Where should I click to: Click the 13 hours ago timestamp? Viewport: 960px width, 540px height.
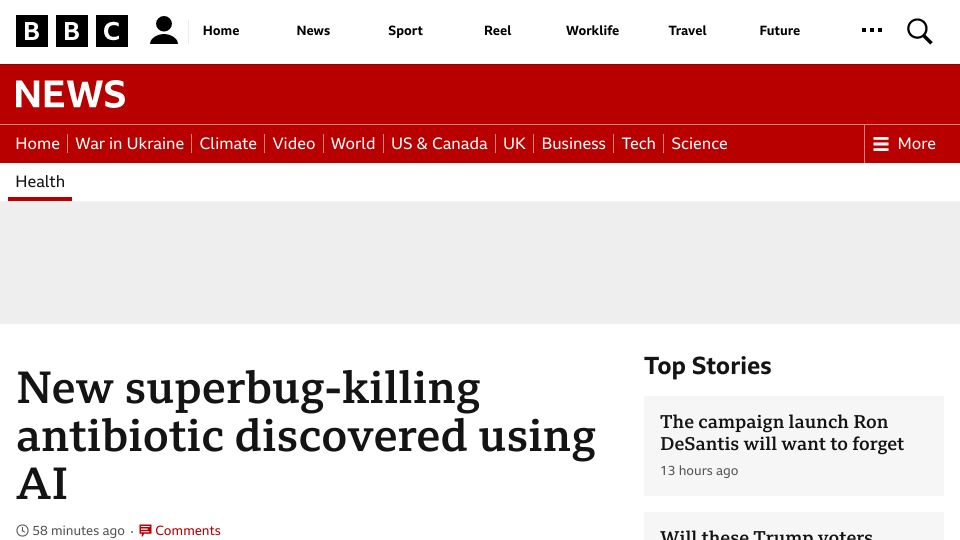coord(699,471)
